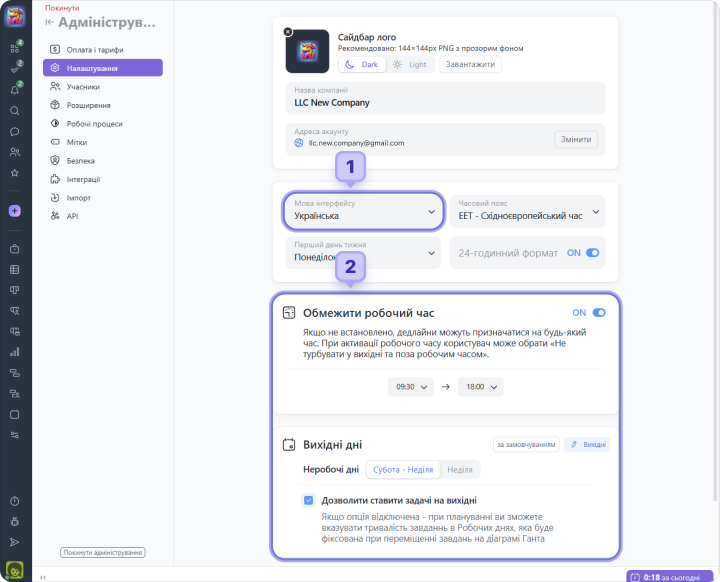Screen dimensions: 720x582
Task: Toggle the 24-годинний формат switch
Action: pos(592,253)
